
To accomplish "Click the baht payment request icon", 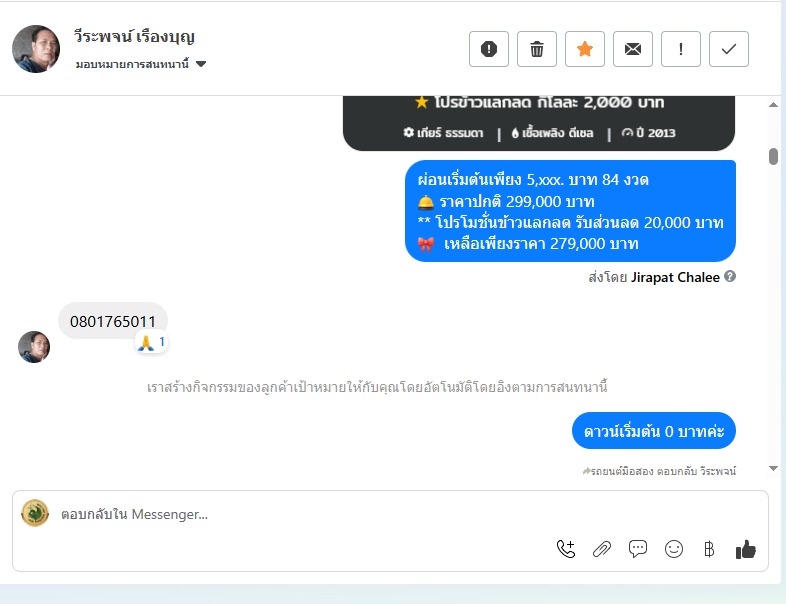I will coord(709,549).
